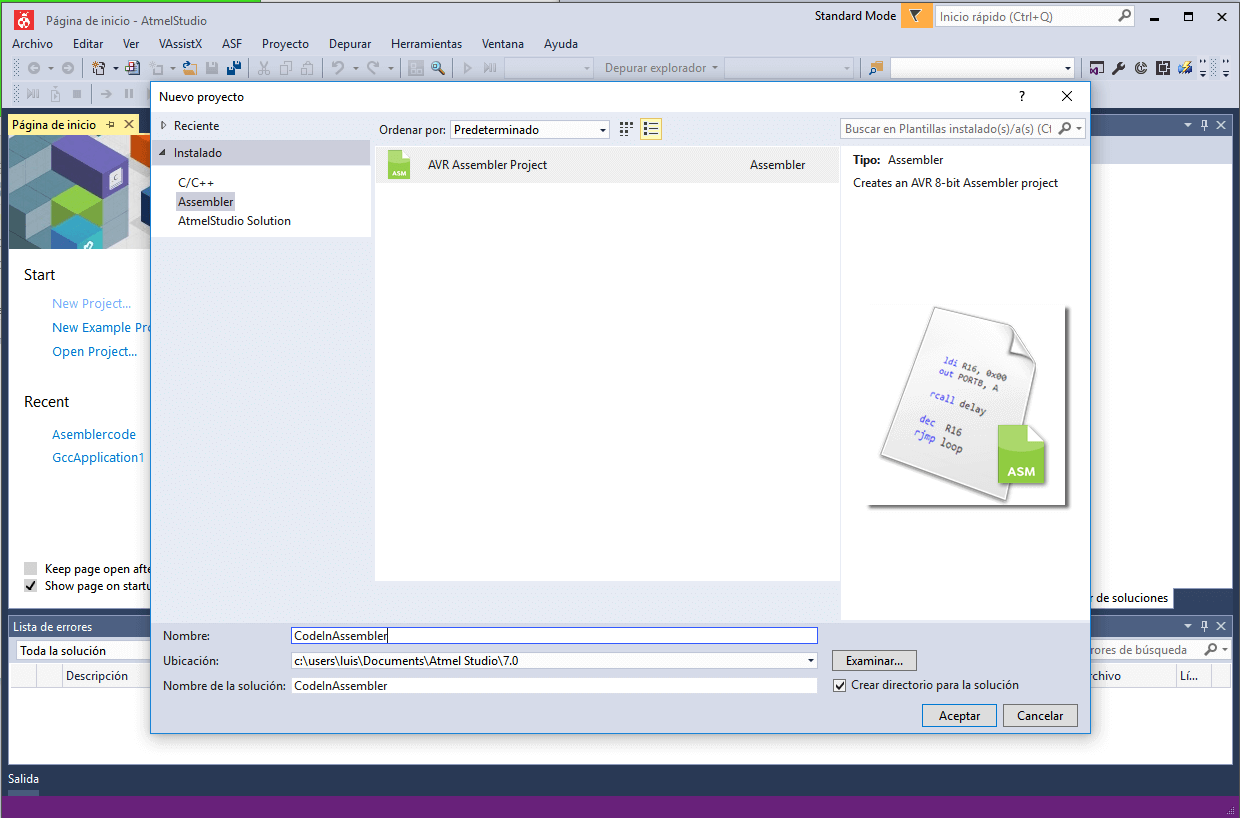
Task: Click the Nombre project name field
Action: click(554, 635)
